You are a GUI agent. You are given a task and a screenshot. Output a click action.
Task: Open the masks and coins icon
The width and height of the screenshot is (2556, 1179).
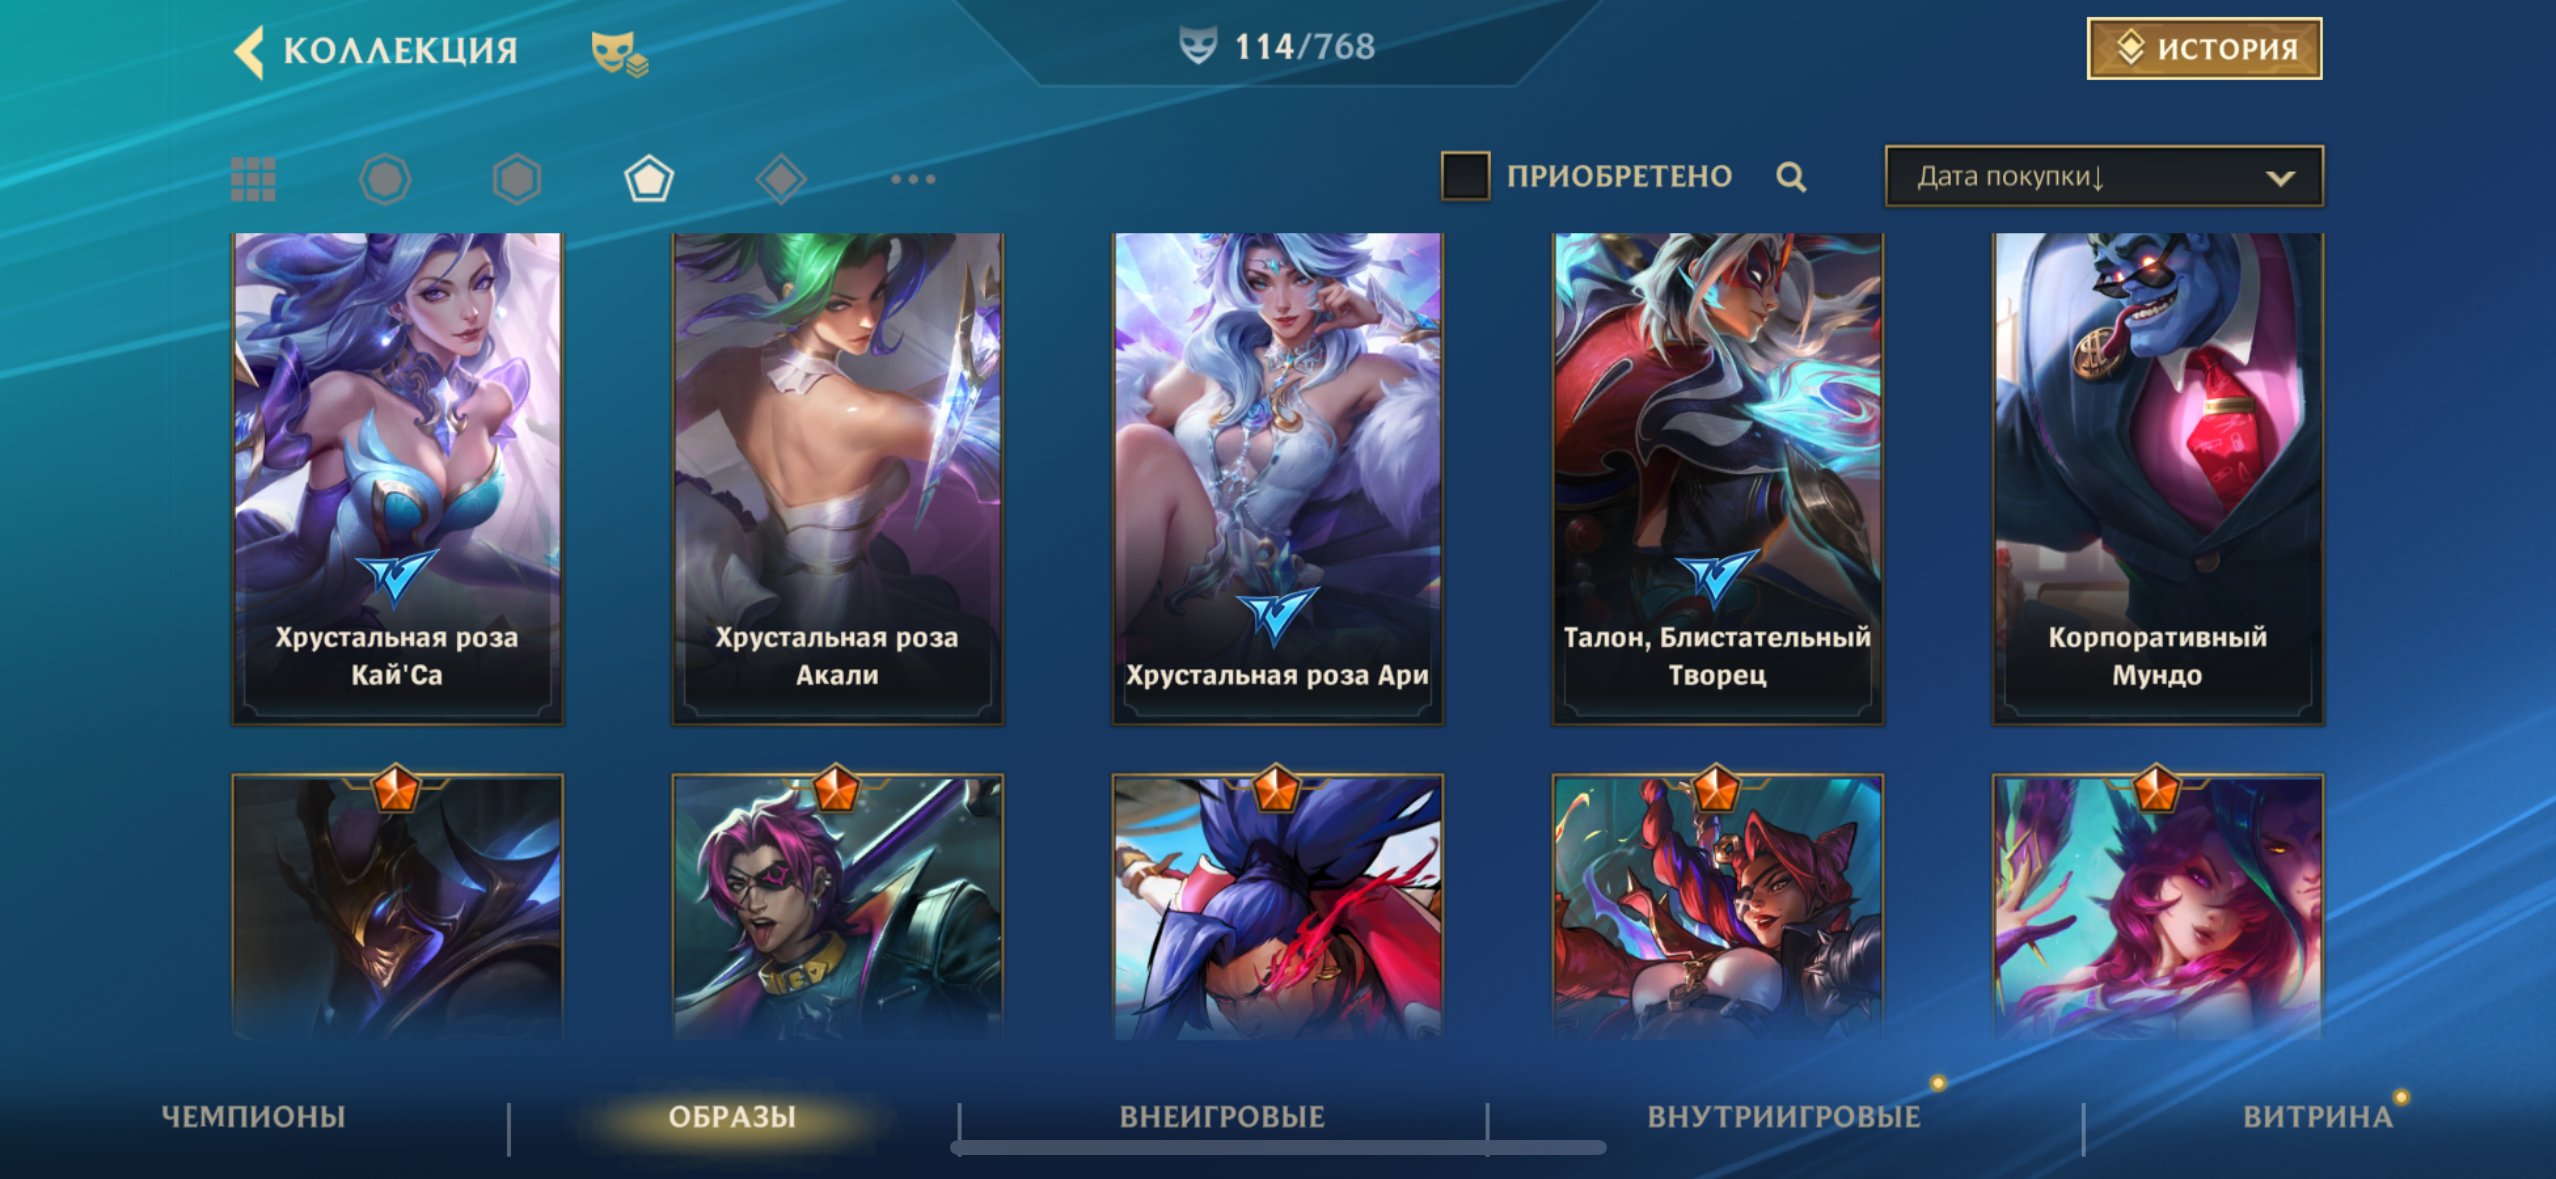[x=619, y=53]
